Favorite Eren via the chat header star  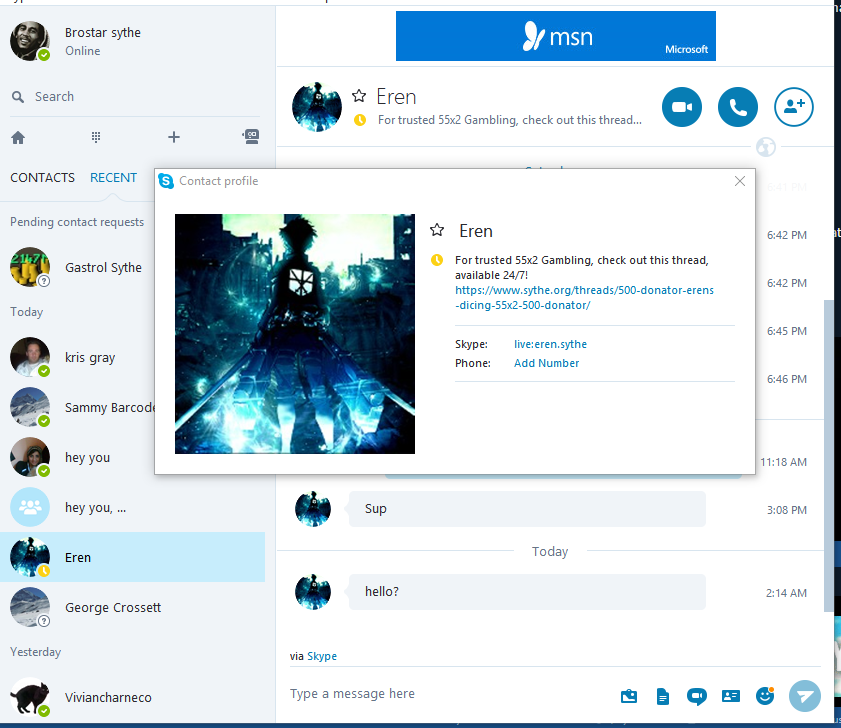pyautogui.click(x=359, y=96)
